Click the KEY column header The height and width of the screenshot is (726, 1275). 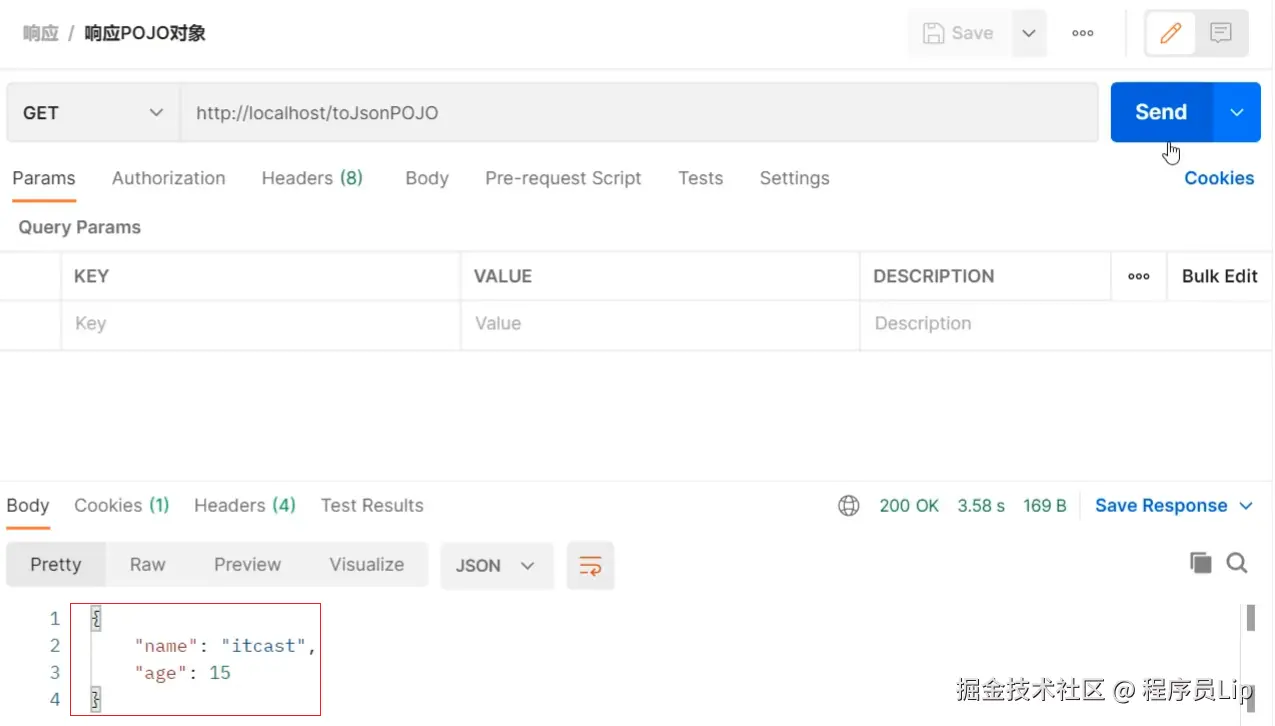[x=91, y=276]
